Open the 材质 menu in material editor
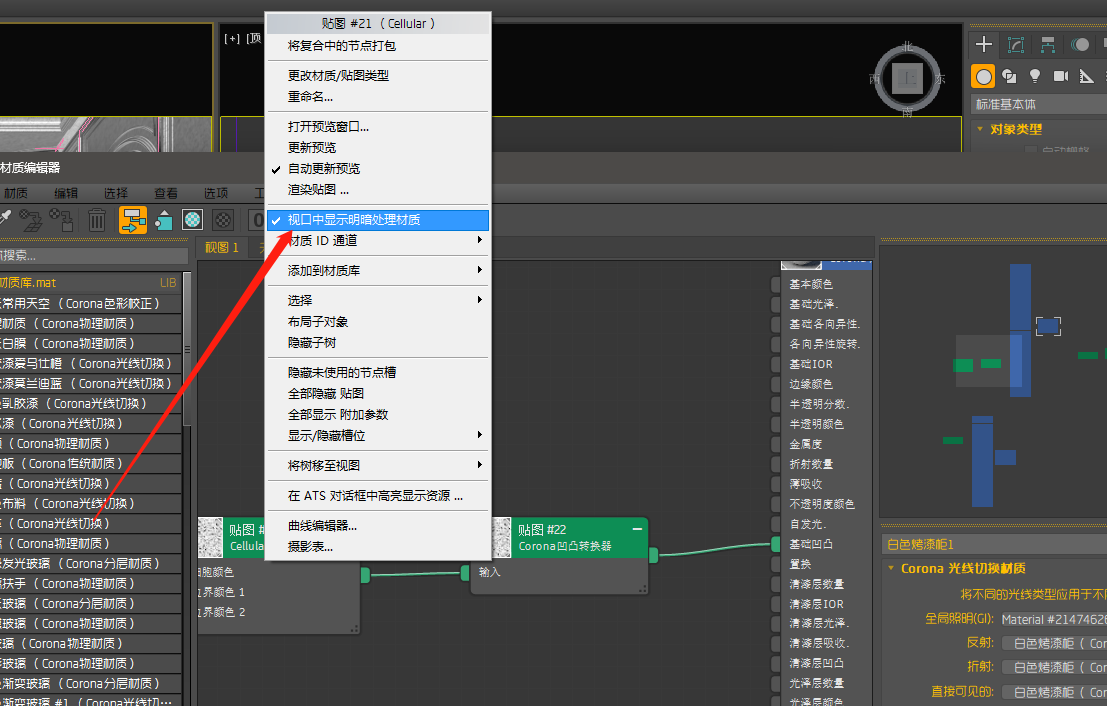Image resolution: width=1107 pixels, height=706 pixels. [16, 193]
